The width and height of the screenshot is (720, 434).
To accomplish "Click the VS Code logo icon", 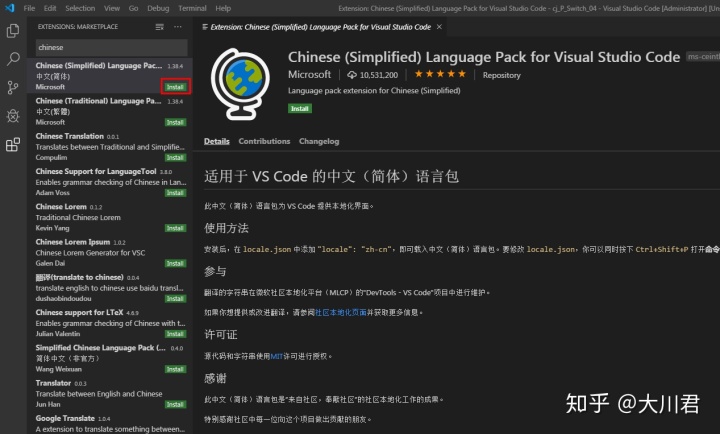I will (10, 8).
